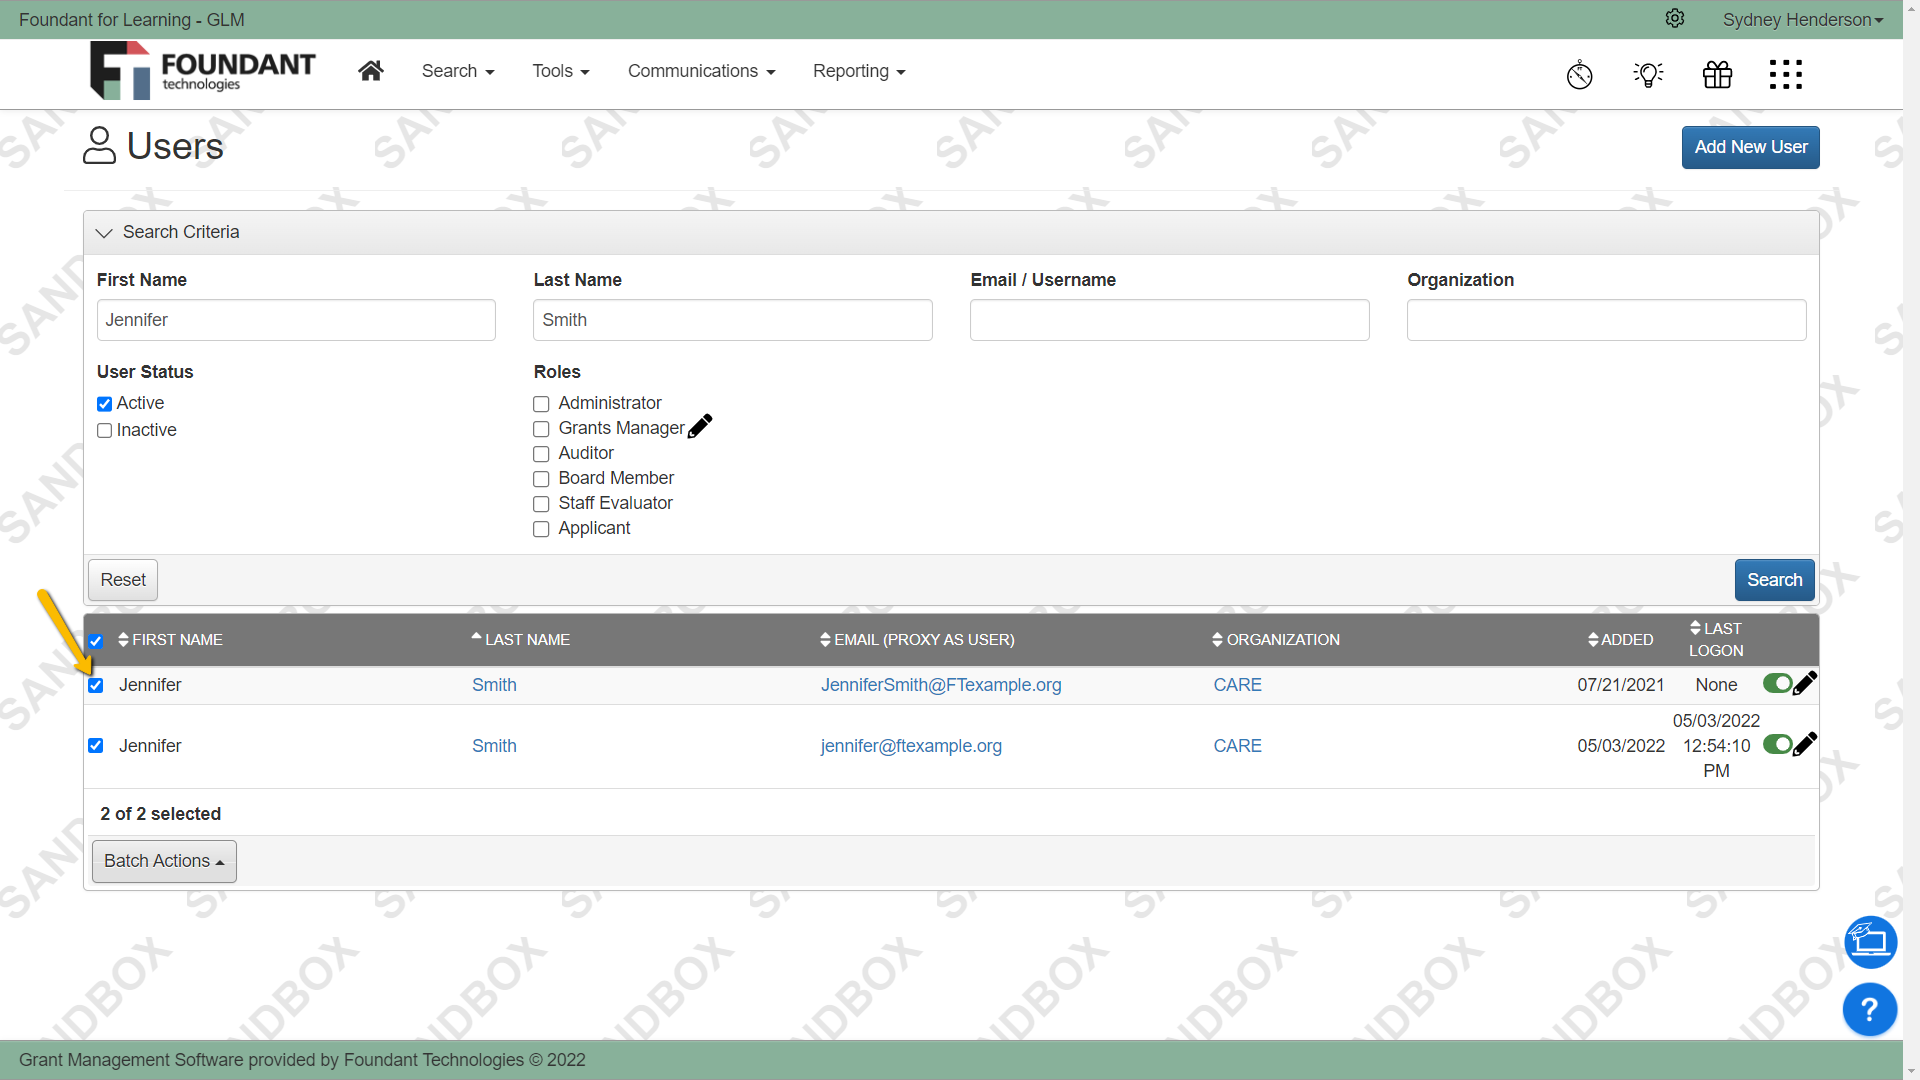The height and width of the screenshot is (1080, 1920).
Task: Click the stopwatch timer icon
Action: [x=1580, y=74]
